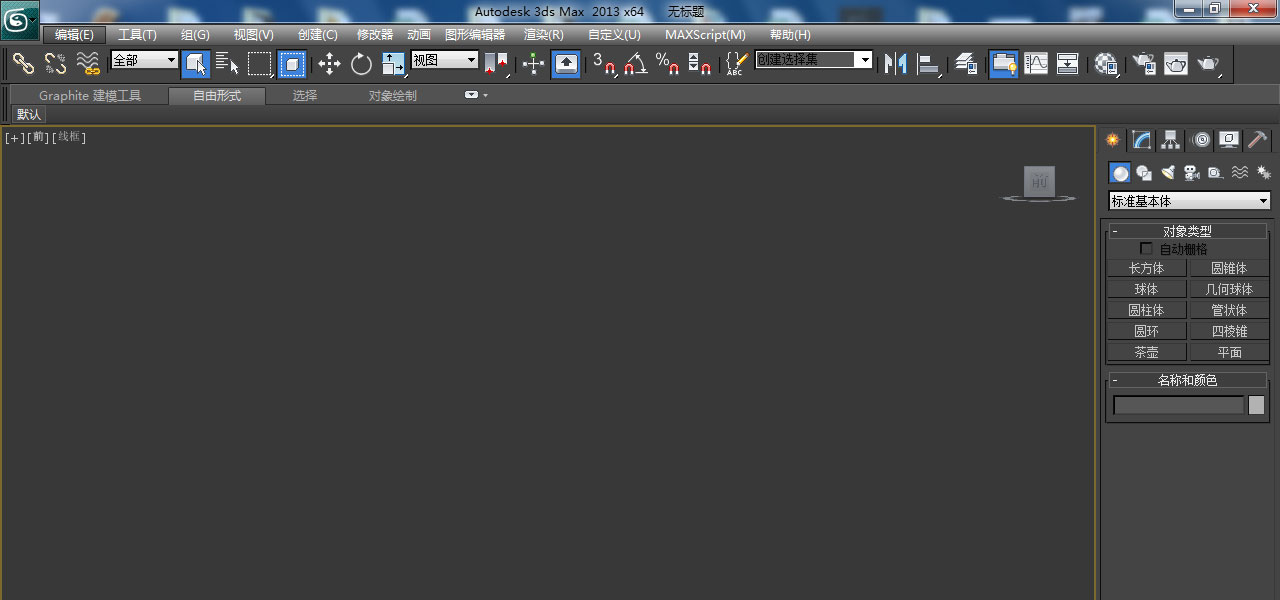
Task: Click the Mirror tool icon
Action: [x=896, y=64]
